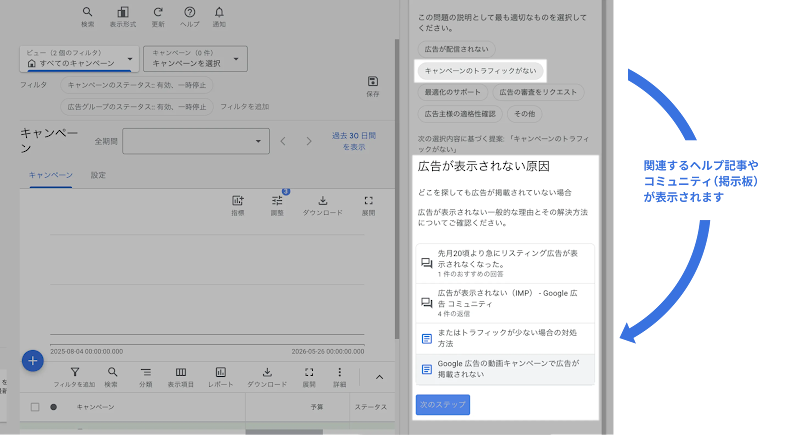800x435 pixels.
Task: Click 過去 30 日間を表示 link
Action: click(354, 141)
